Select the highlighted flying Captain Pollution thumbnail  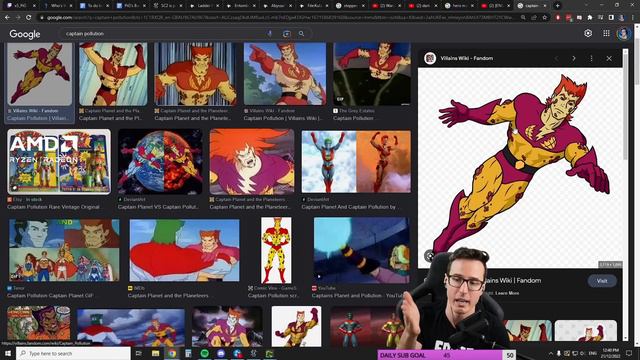40,74
